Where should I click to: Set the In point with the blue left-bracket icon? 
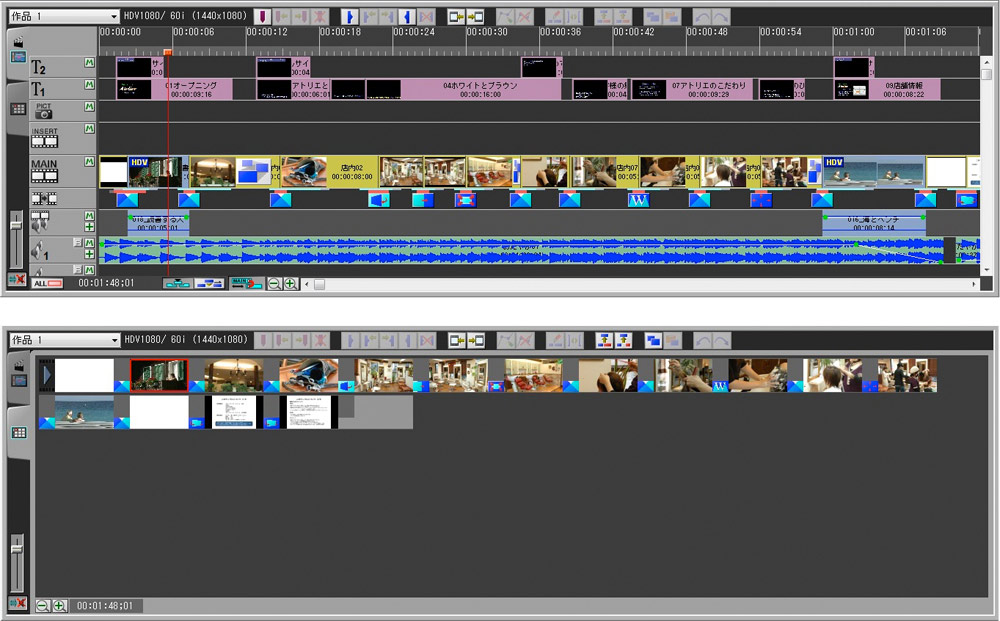(349, 17)
